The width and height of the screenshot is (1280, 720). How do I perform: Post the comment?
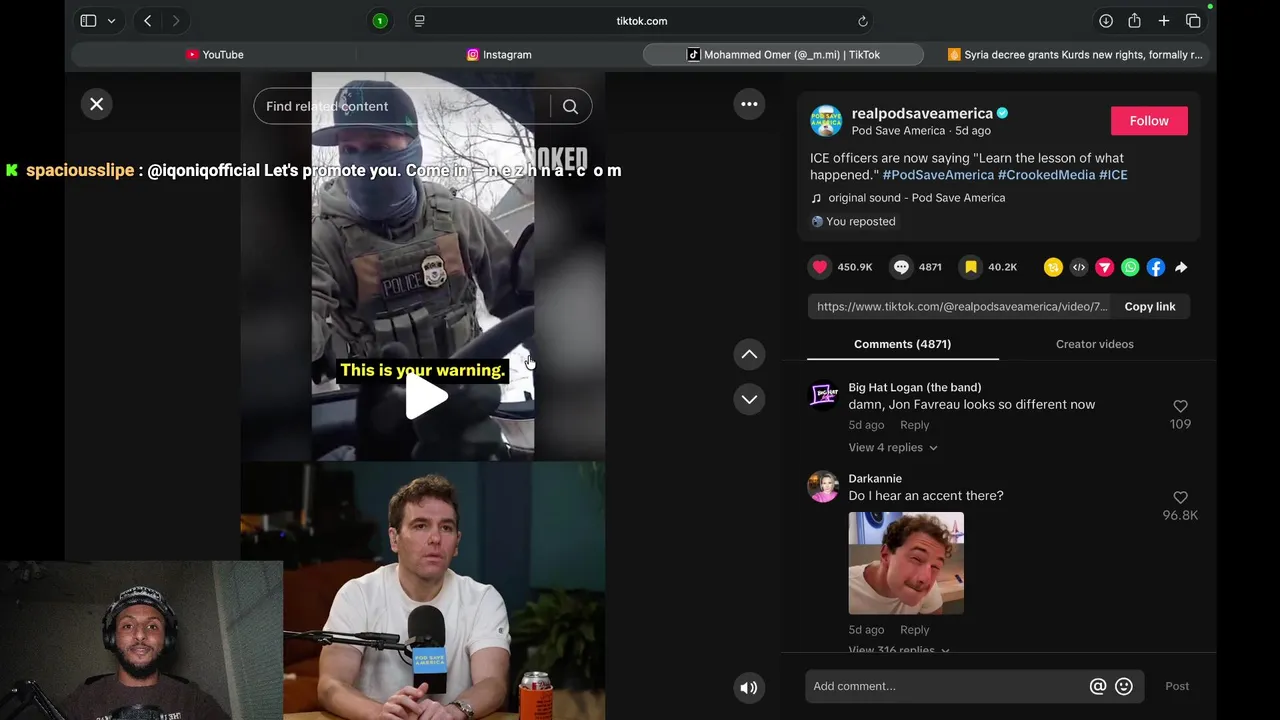[1177, 686]
